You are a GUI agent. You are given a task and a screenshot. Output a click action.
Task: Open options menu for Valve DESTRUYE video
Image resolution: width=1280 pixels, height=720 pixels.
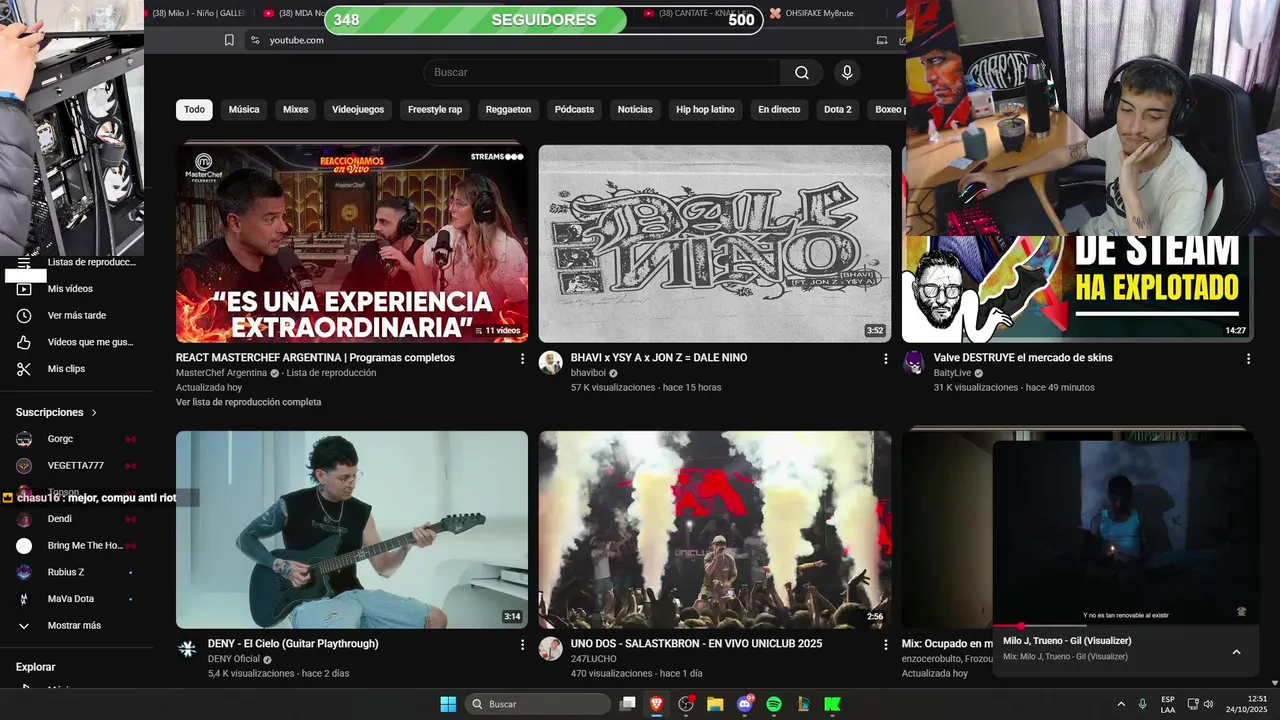[x=1248, y=358]
